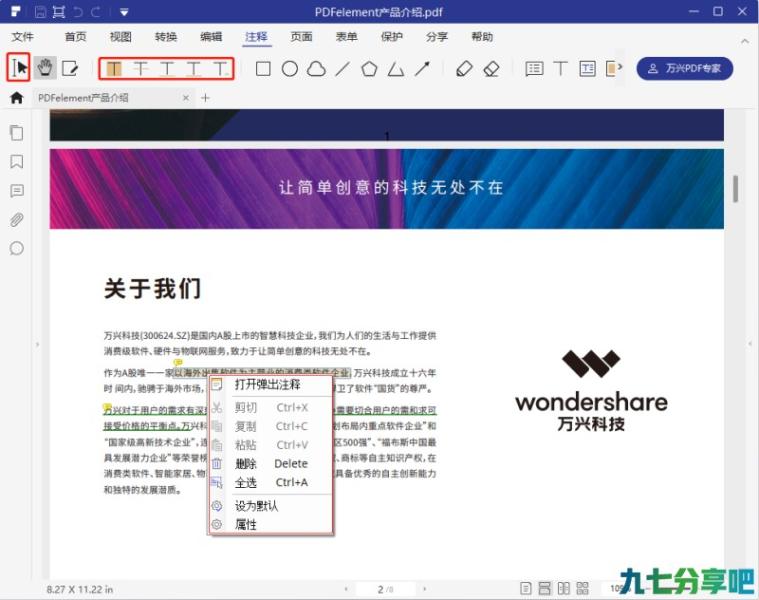Viewport: 759px width, 600px height.
Task: Select the Eraser tool
Action: (491, 69)
